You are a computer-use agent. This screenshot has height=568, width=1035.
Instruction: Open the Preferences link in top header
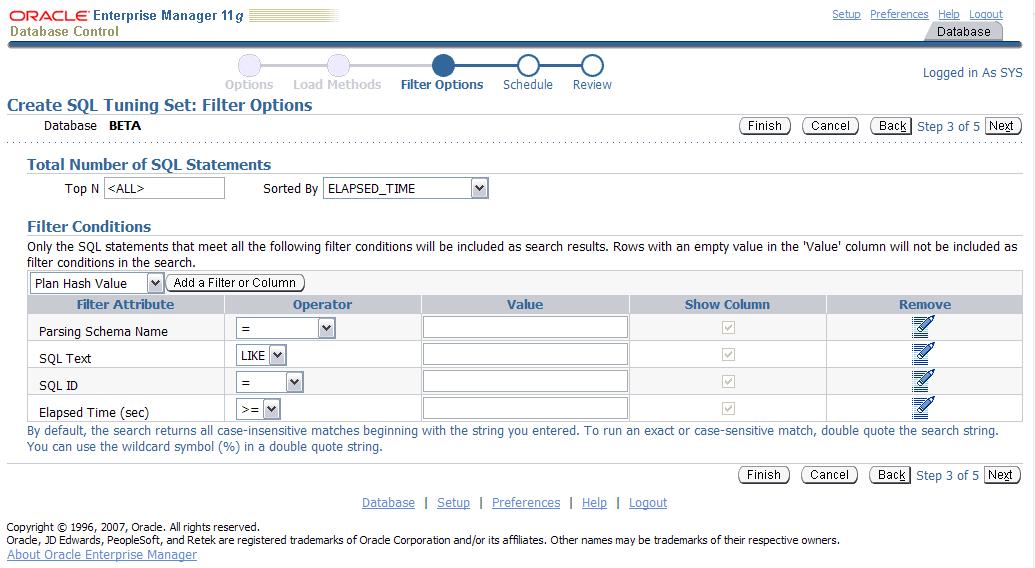pyautogui.click(x=899, y=14)
